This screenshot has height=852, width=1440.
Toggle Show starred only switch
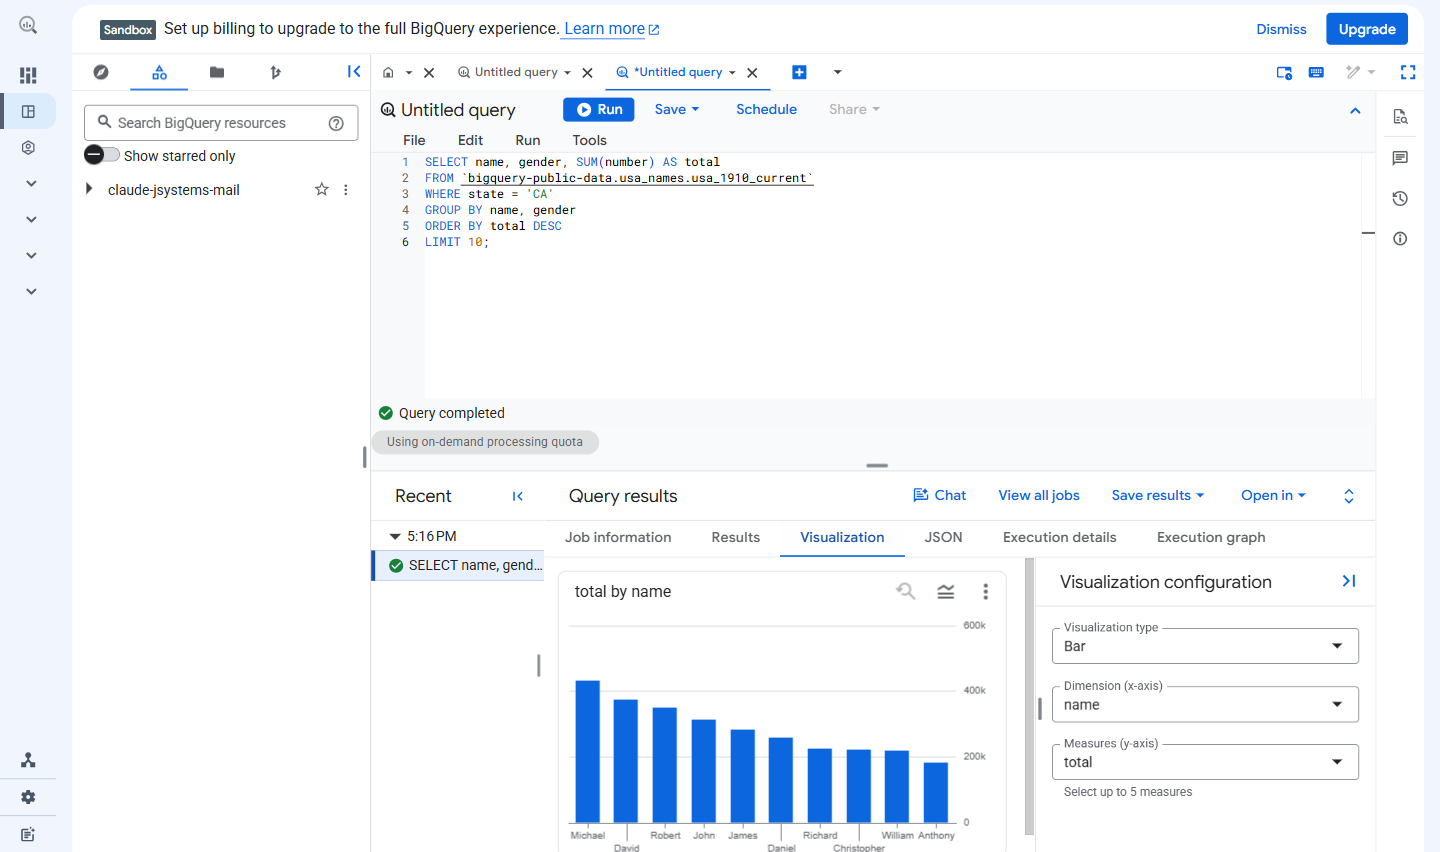[102, 155]
